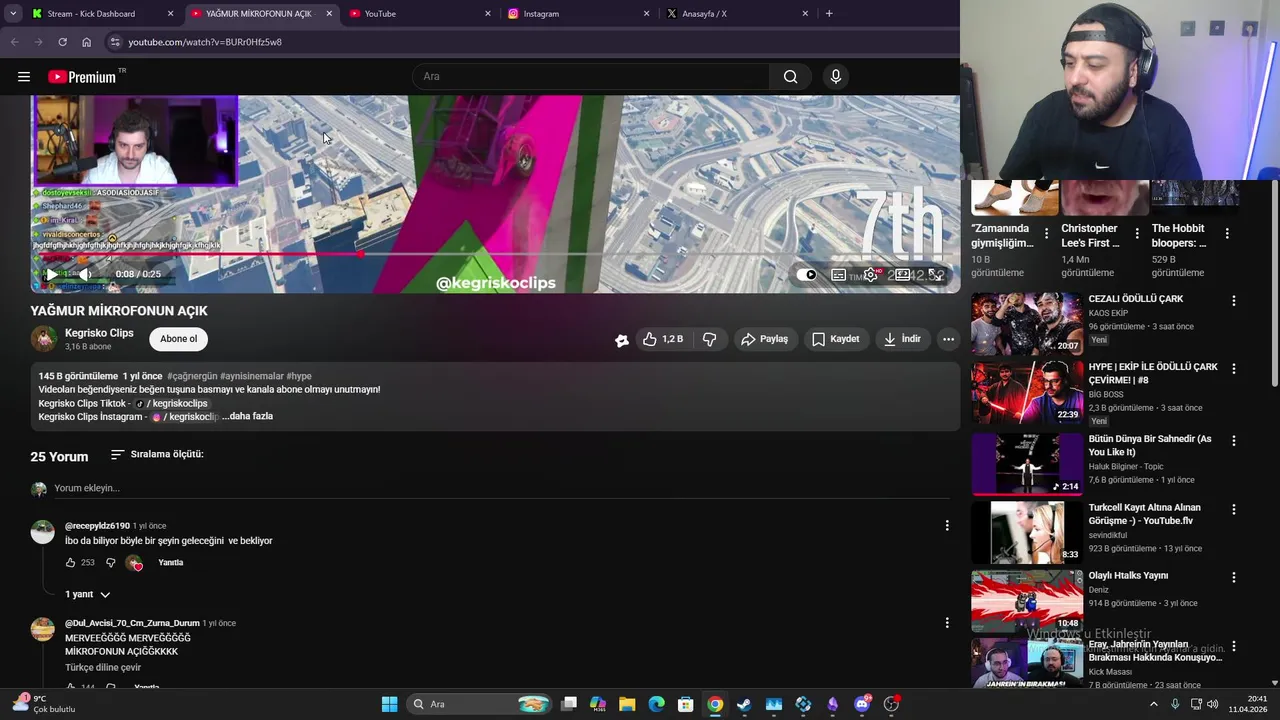This screenshot has width=1280, height=720.
Task: Click the Yorum ekleyin comment field
Action: [501, 488]
